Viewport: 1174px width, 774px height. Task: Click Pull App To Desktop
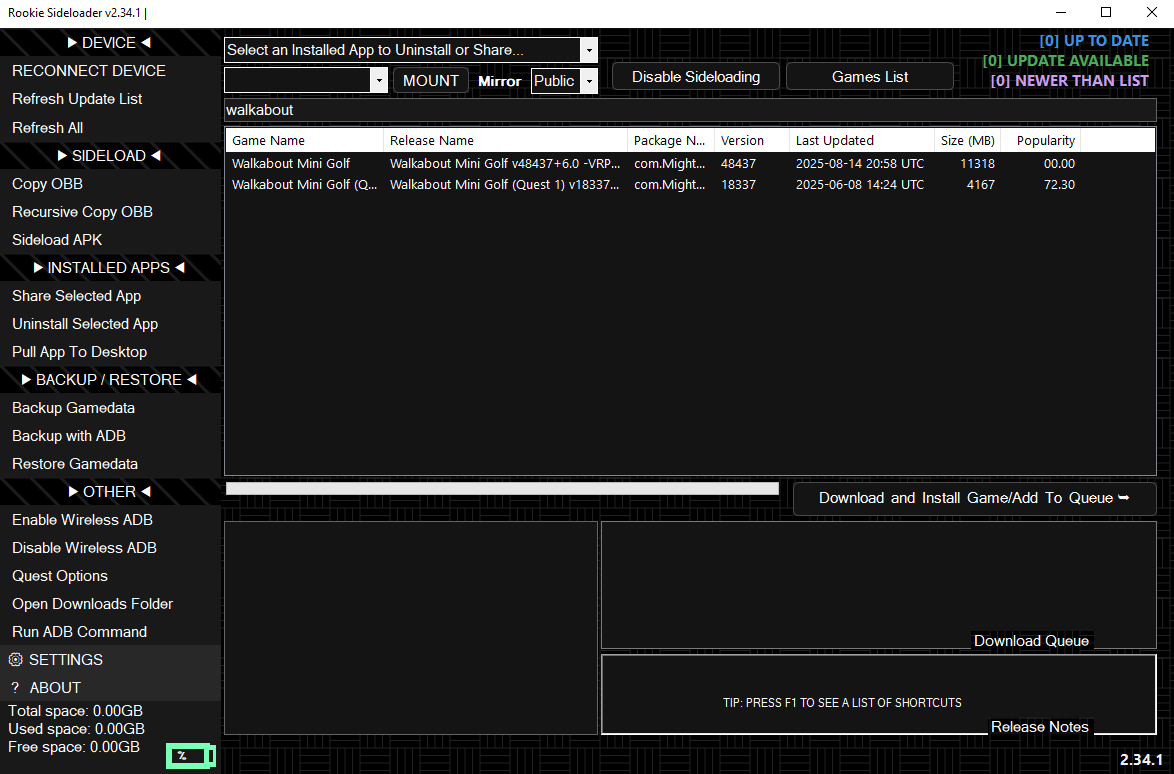[x=111, y=352]
